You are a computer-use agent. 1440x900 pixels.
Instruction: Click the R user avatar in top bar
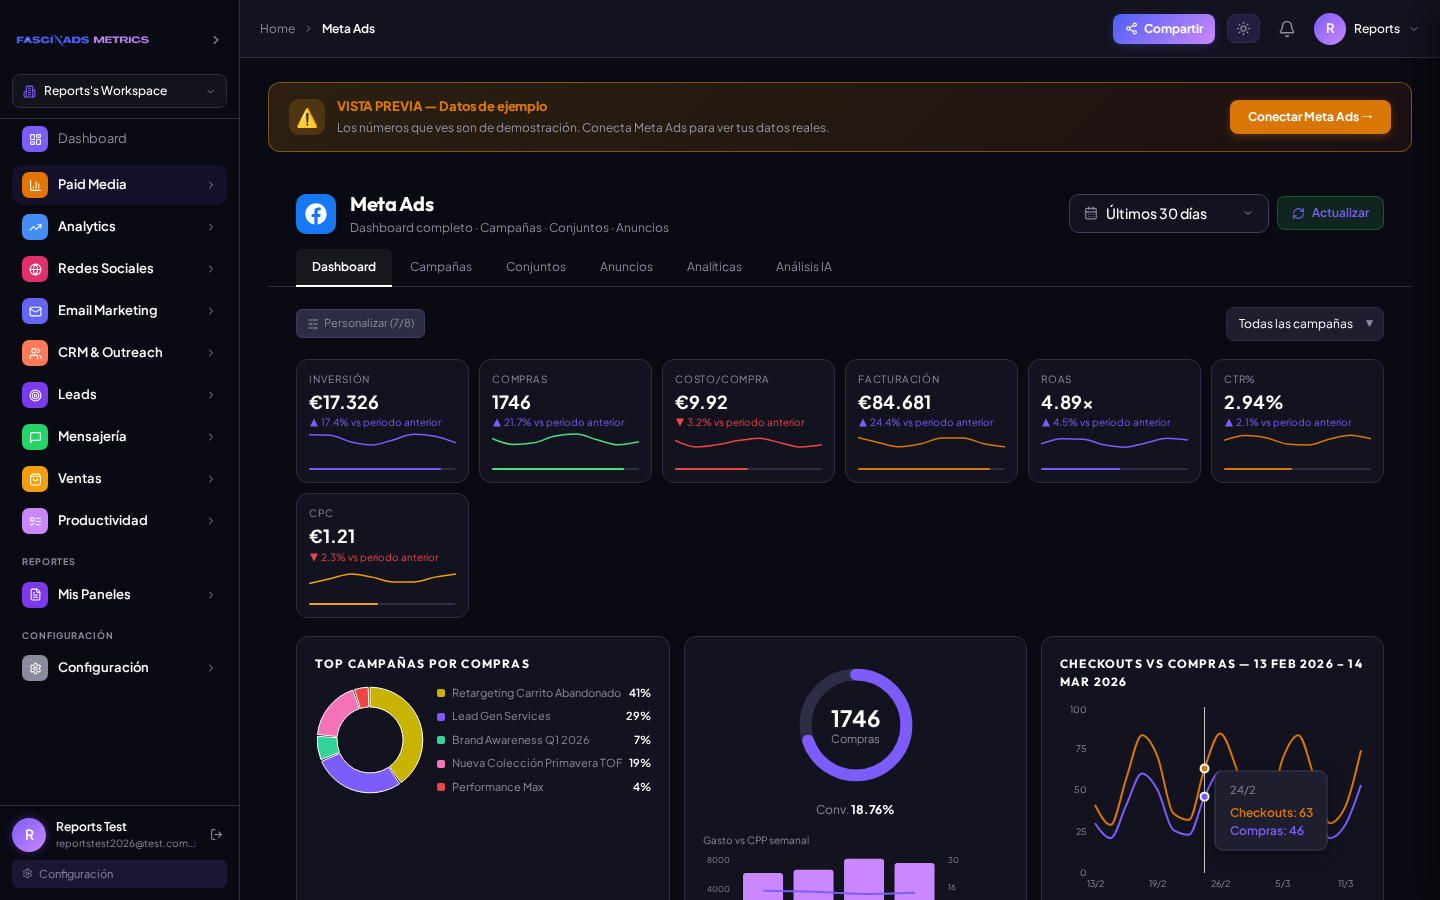[1330, 29]
